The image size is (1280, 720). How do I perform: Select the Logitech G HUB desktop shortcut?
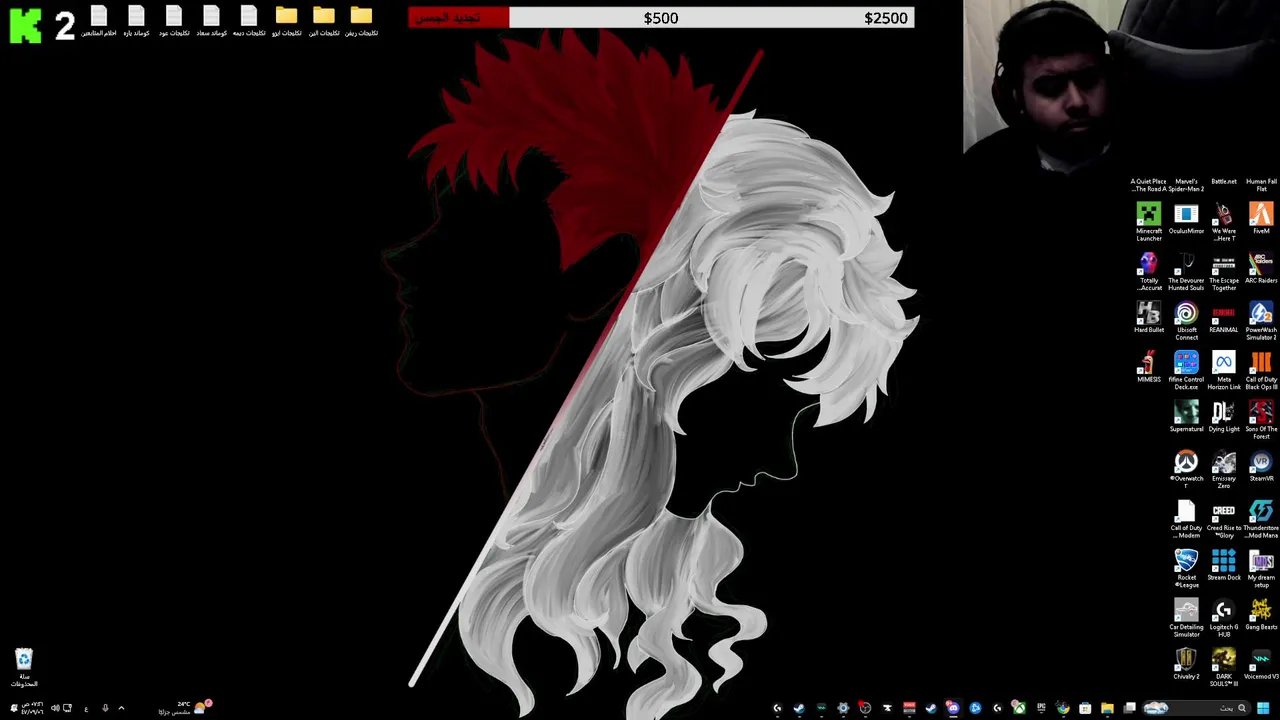pyautogui.click(x=1223, y=618)
